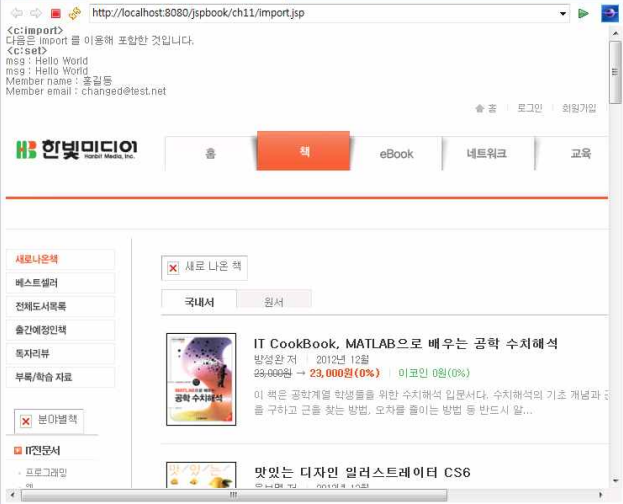Switch to the 국내서 tab
Viewport: 623px width, 504px height.
pos(199,301)
